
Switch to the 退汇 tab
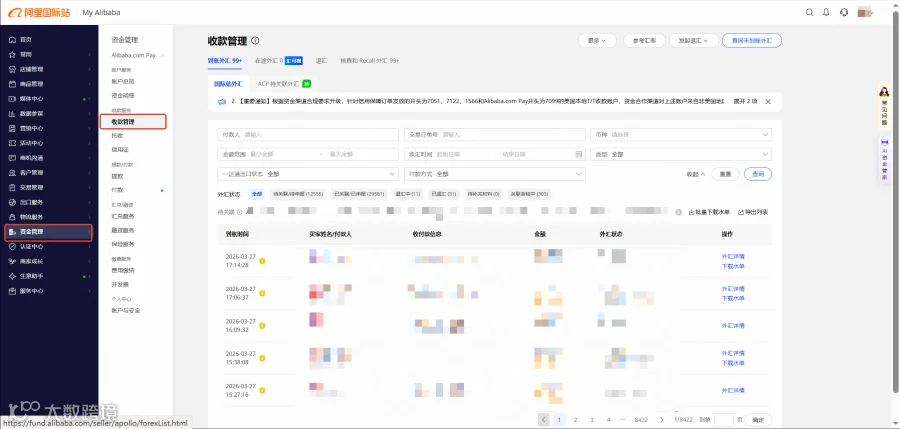click(x=321, y=60)
